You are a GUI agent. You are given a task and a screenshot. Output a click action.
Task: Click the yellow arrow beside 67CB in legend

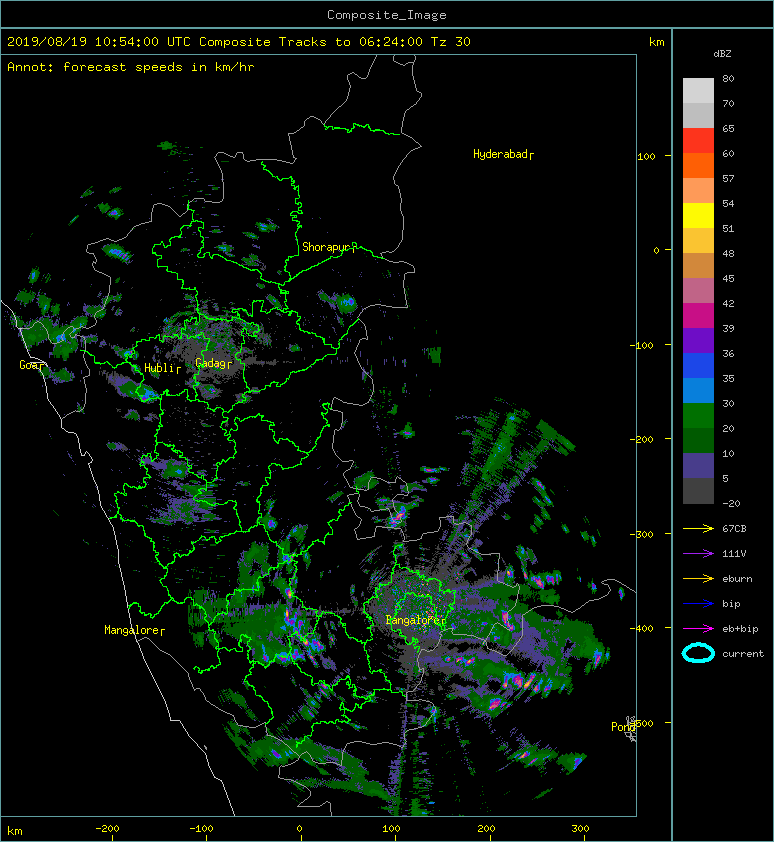point(698,528)
